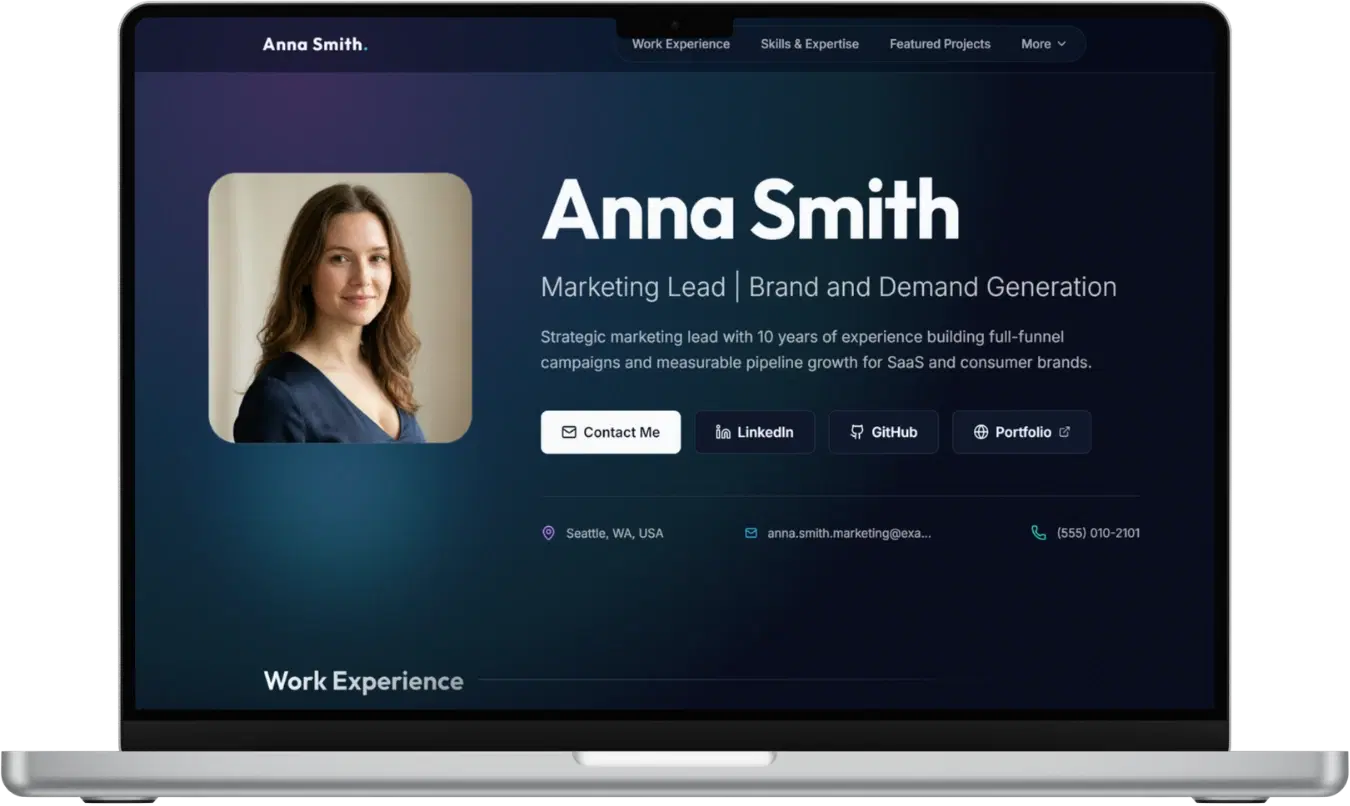Click the anna.smith.marketing email link
Screen dimensions: 1350x806
pyautogui.click(x=849, y=533)
